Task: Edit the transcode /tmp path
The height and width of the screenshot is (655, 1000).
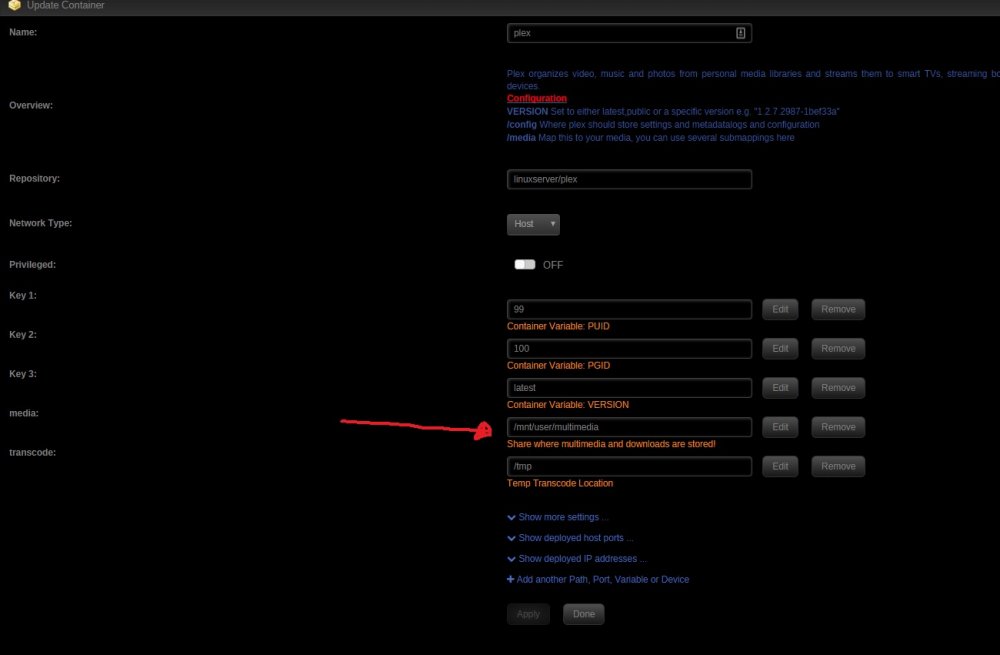Action: (780, 466)
